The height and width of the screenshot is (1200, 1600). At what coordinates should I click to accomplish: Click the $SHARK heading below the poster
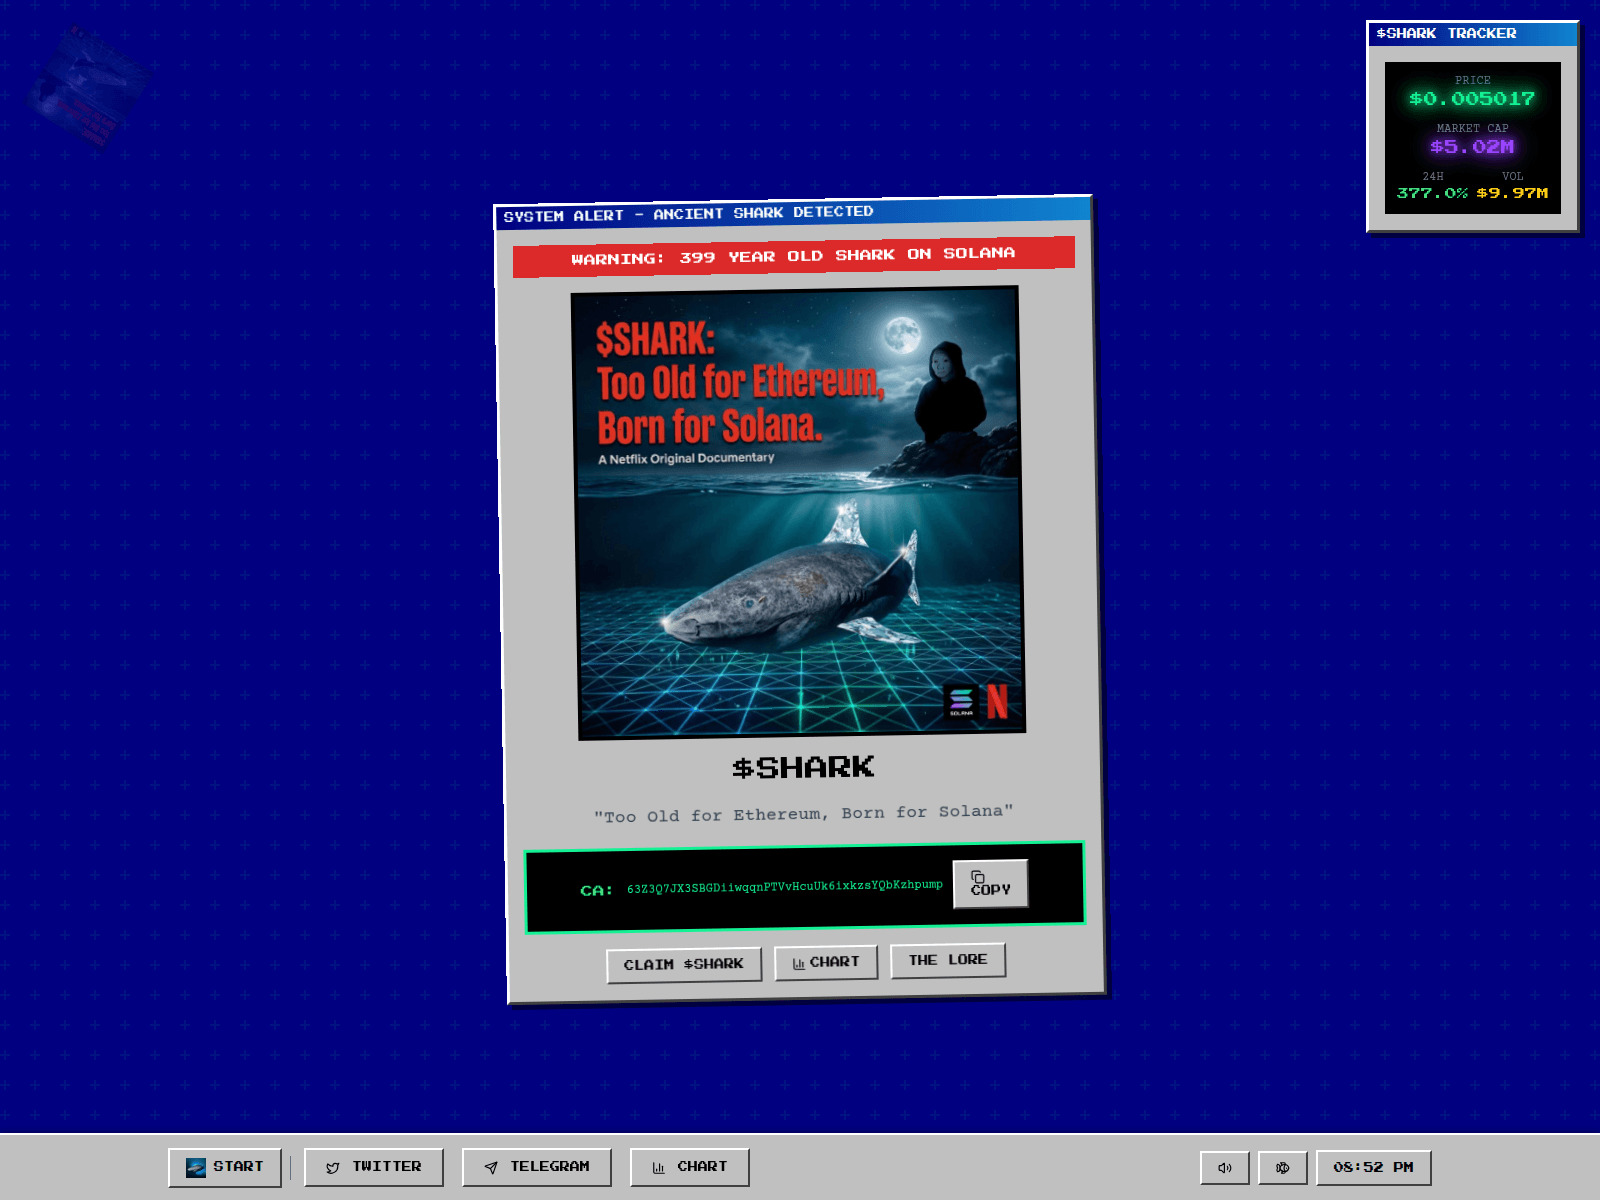(803, 768)
